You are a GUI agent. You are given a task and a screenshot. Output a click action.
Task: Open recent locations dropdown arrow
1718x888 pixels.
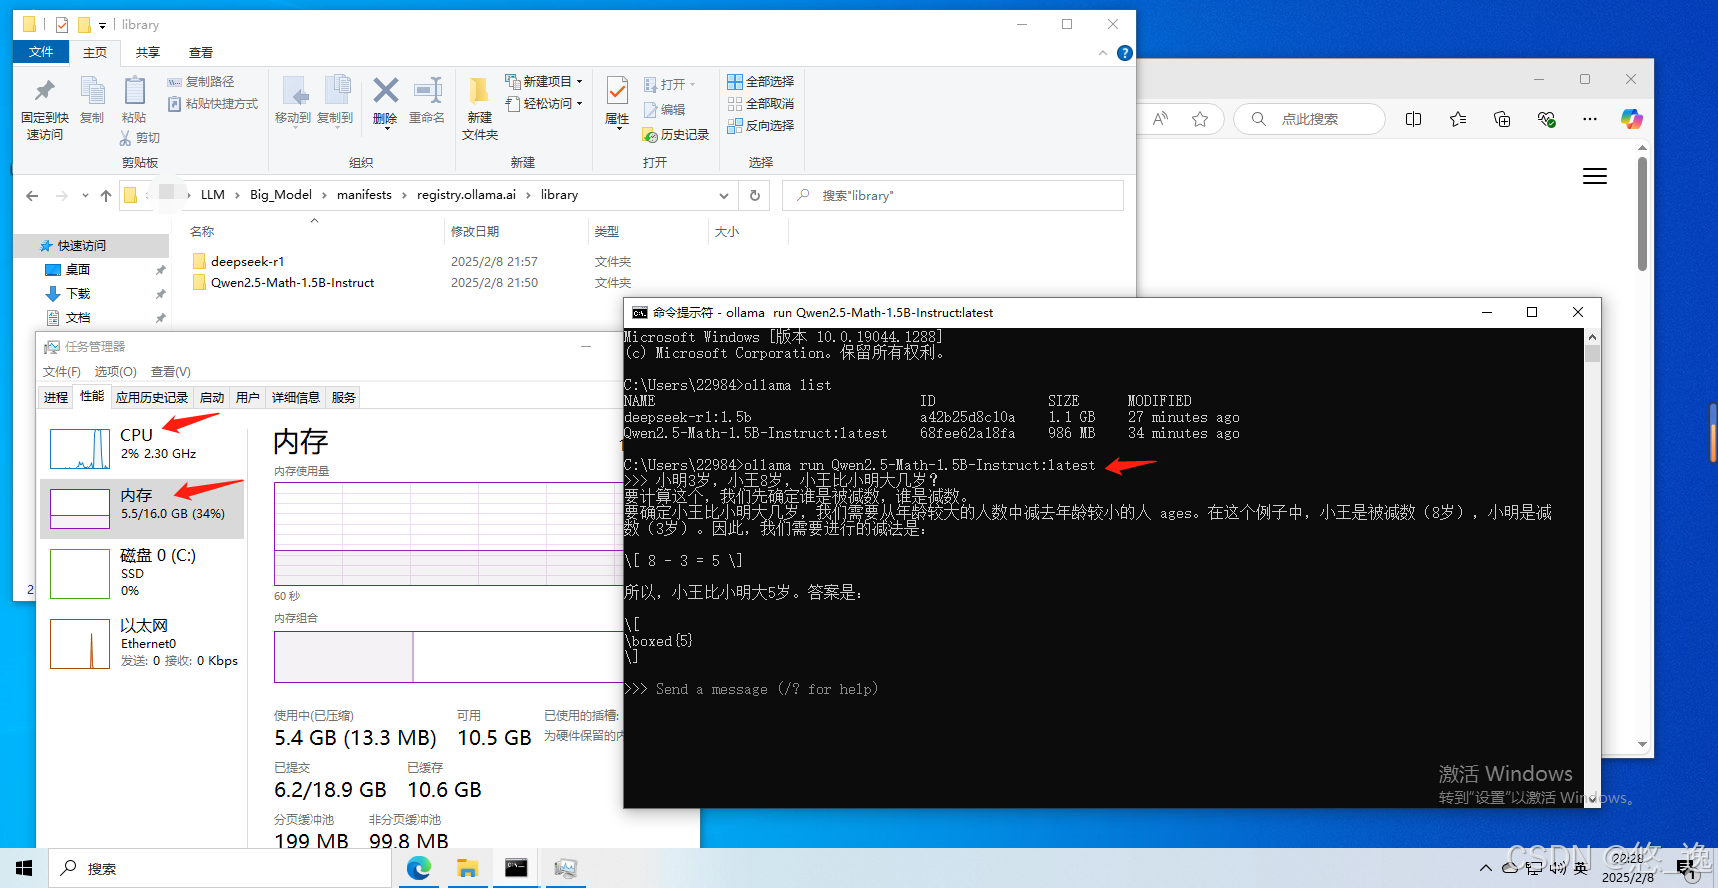85,196
